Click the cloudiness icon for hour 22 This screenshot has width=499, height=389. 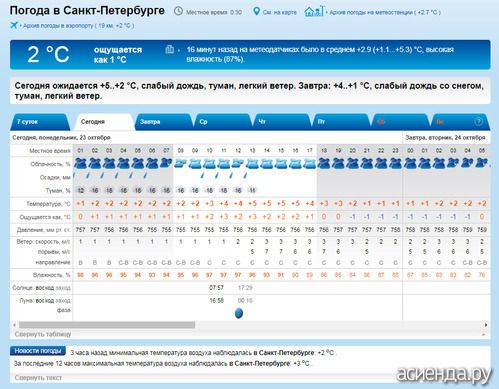point(381,163)
